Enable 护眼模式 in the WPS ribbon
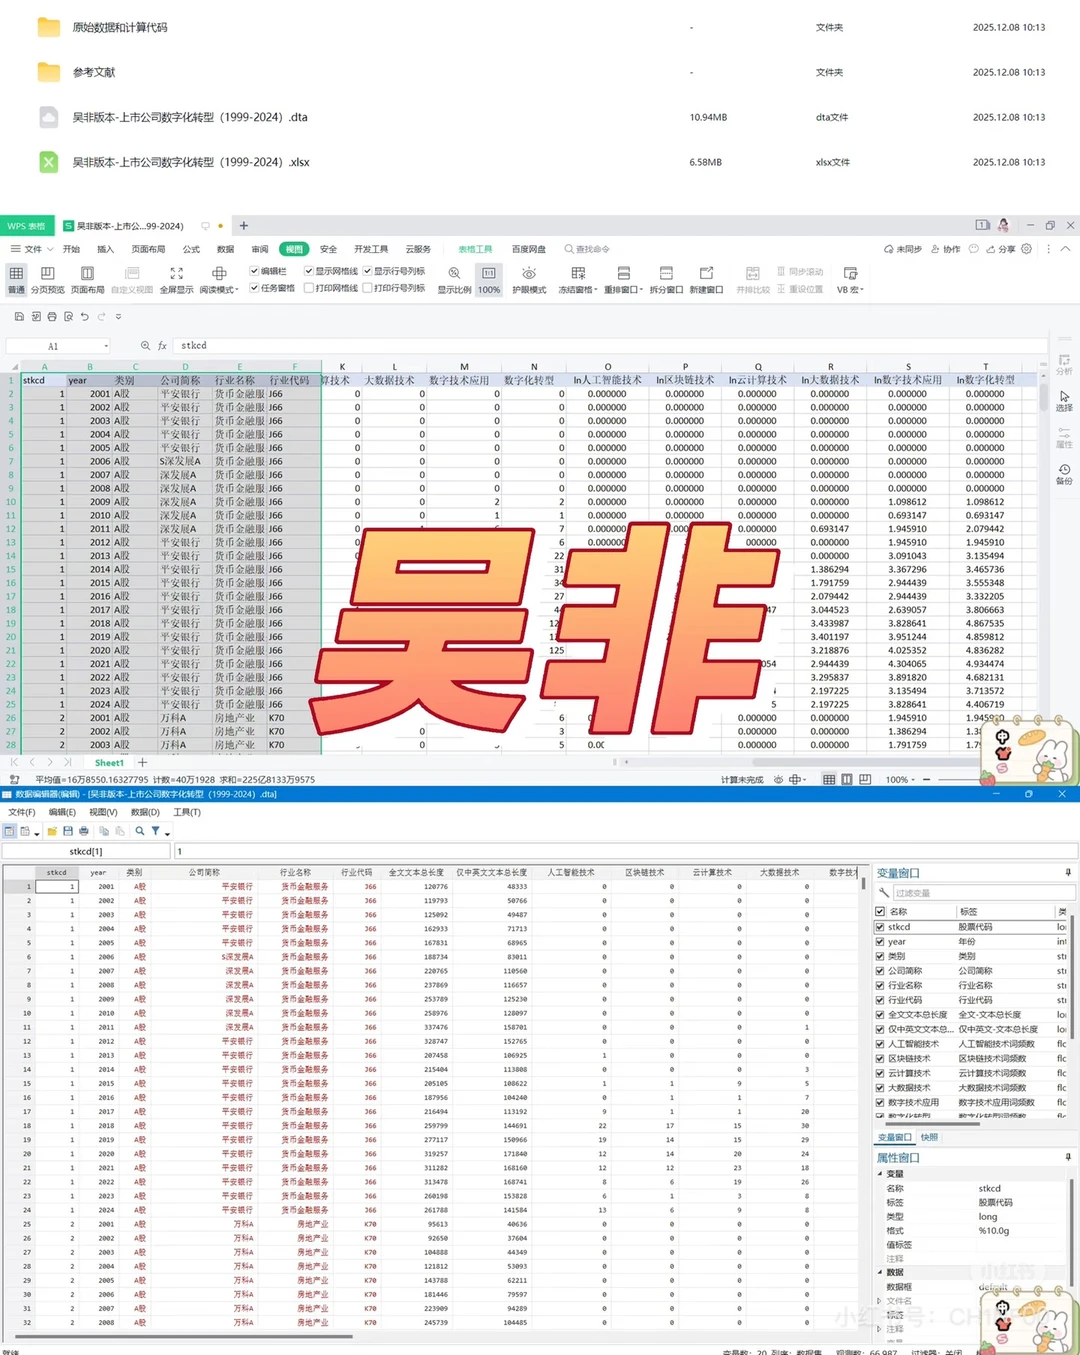Screen dimensions: 1080x1355 (529, 277)
